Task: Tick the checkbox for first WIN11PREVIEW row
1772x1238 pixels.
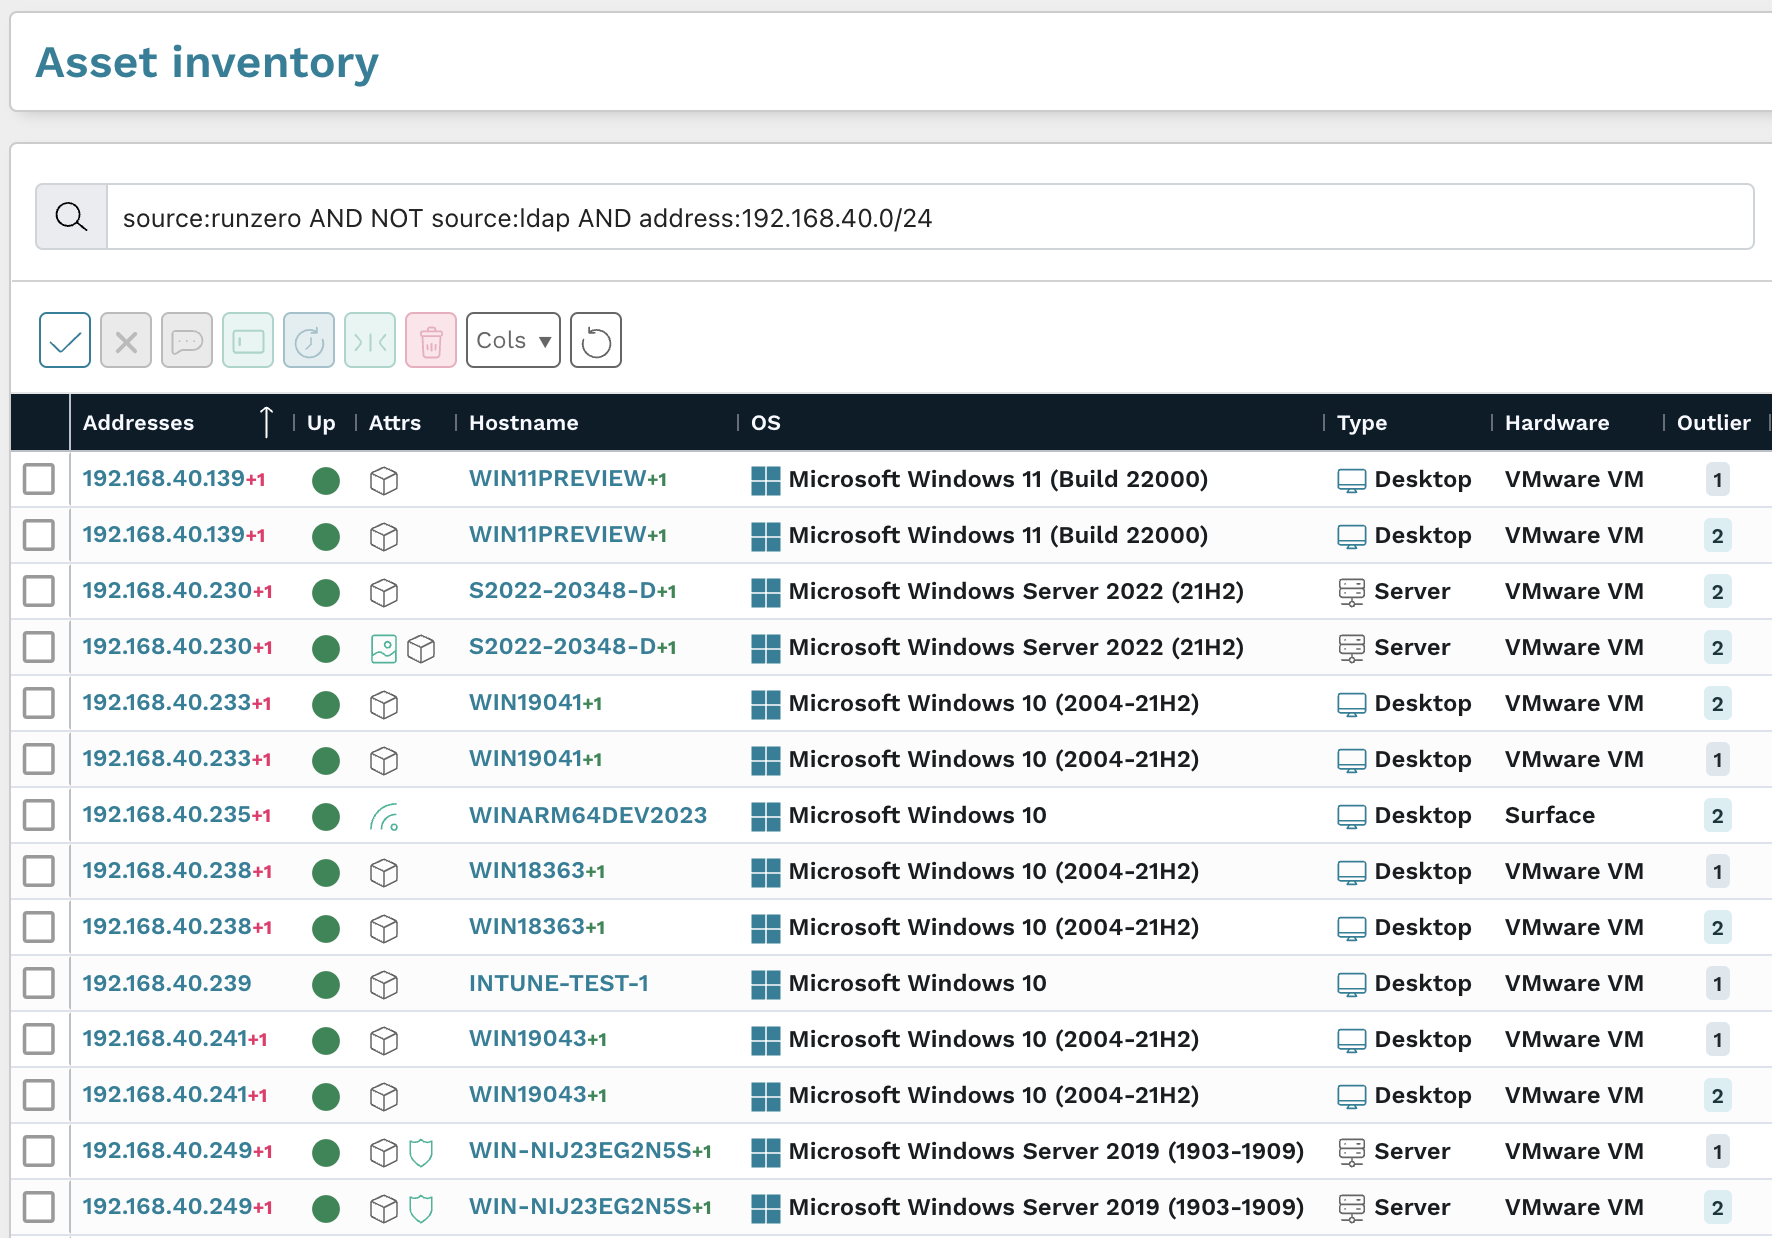Action: coord(39,479)
